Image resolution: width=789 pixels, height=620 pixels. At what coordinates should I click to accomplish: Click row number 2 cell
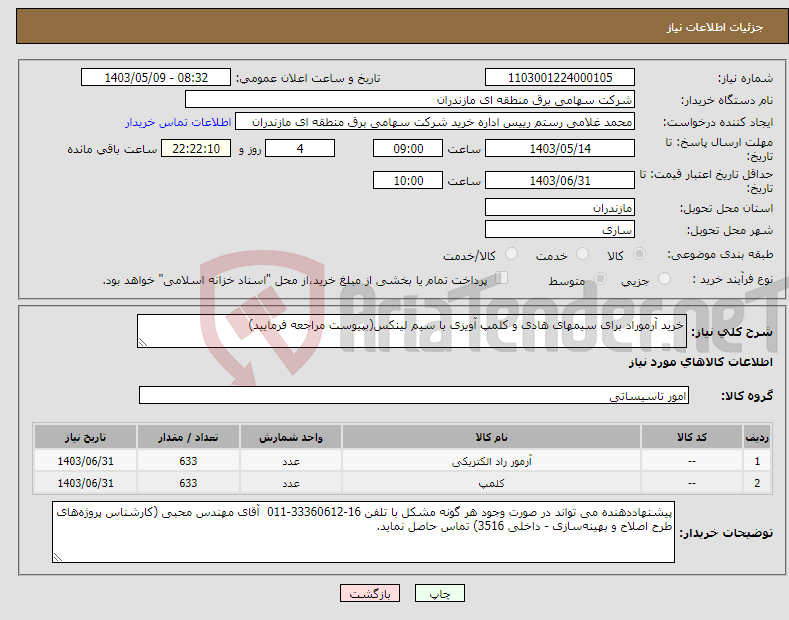[757, 483]
